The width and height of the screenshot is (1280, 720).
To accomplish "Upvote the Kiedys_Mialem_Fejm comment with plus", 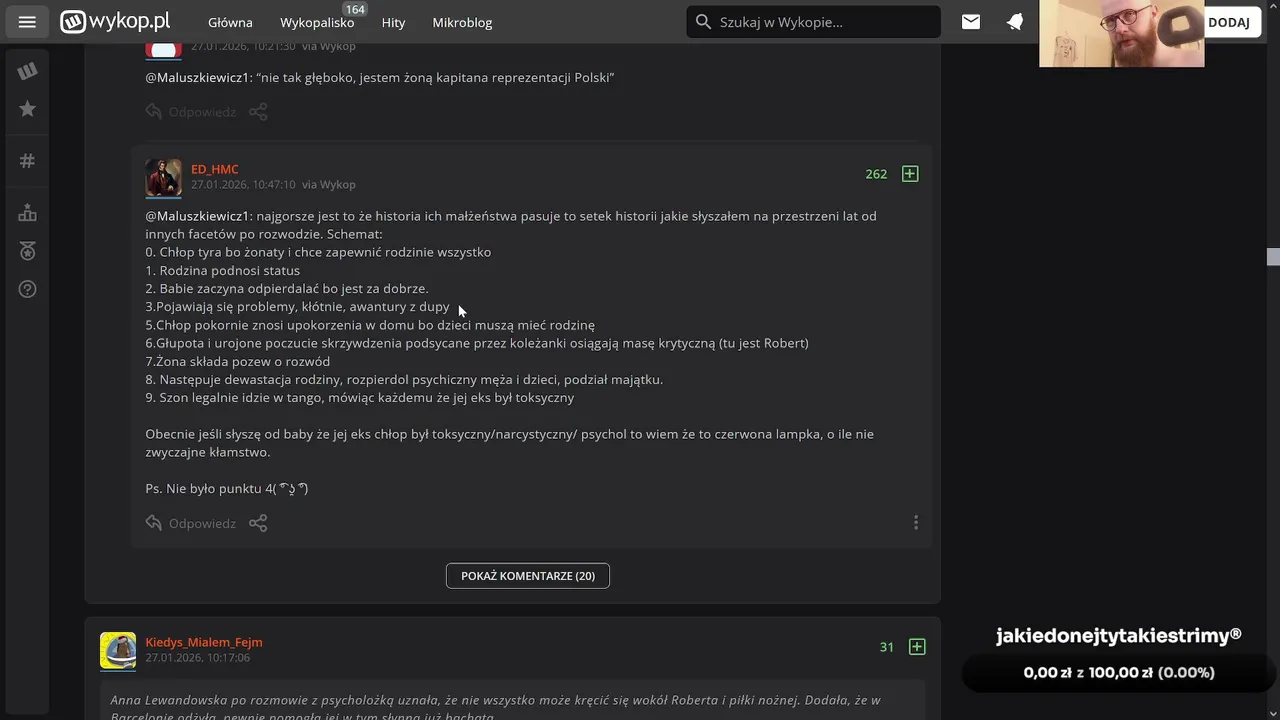I will point(917,647).
